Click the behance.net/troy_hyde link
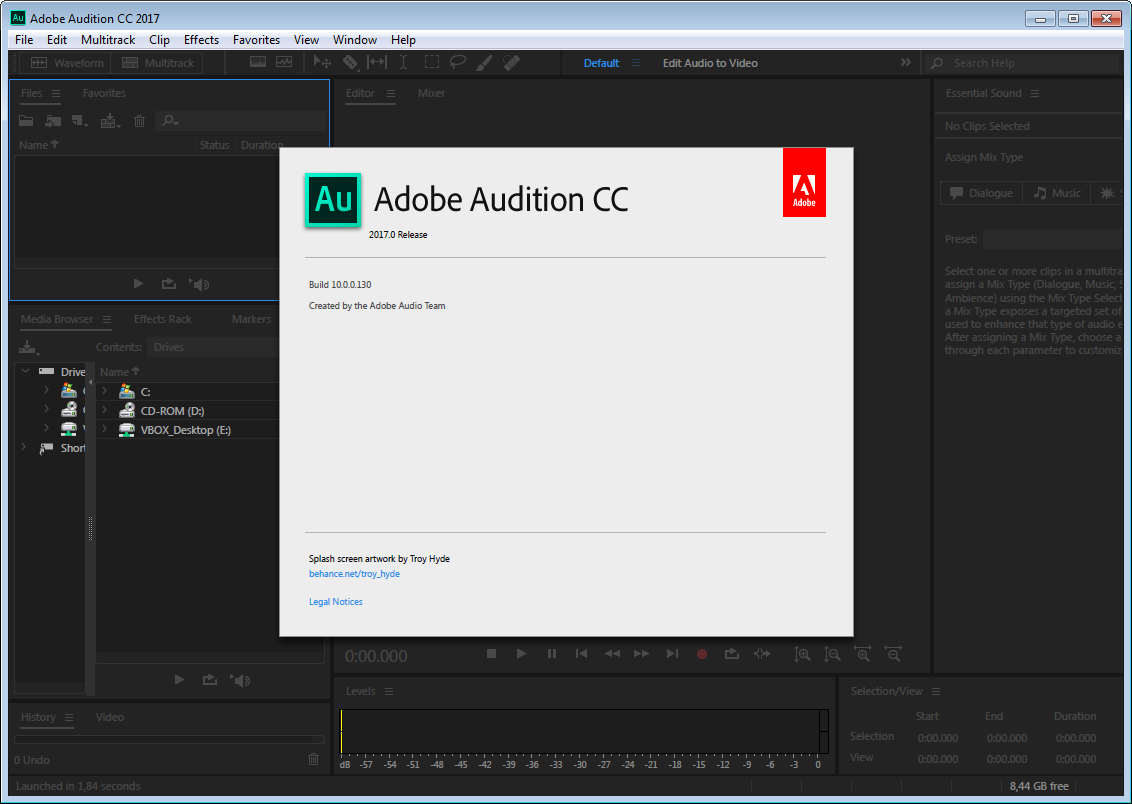The image size is (1132, 804). [354, 574]
